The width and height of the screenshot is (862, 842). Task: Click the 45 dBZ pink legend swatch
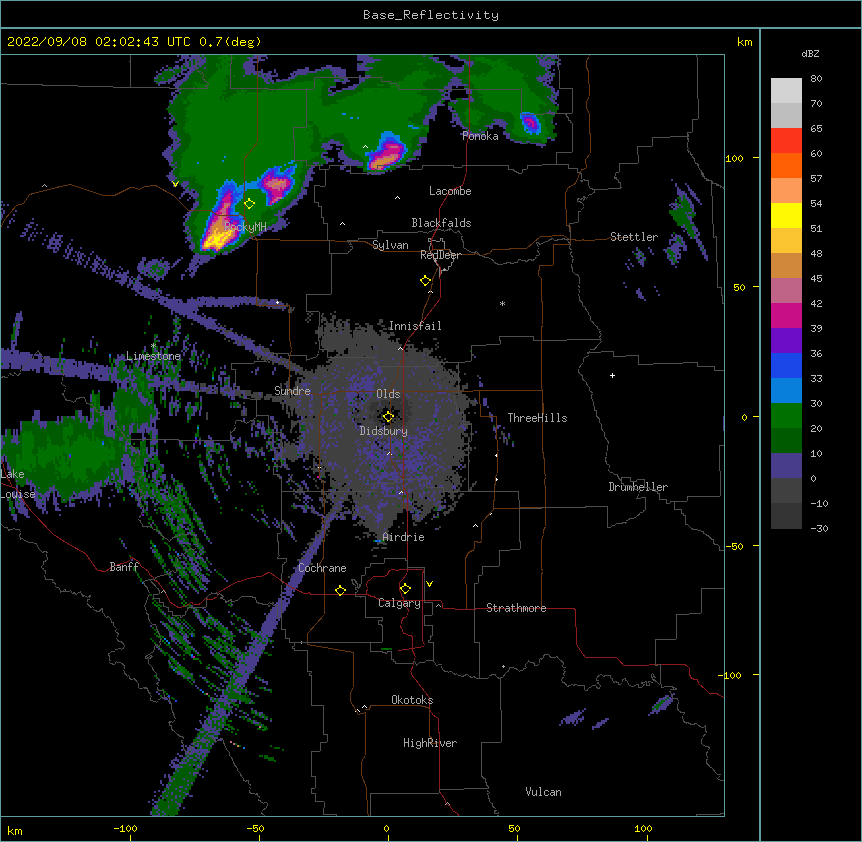(x=786, y=291)
